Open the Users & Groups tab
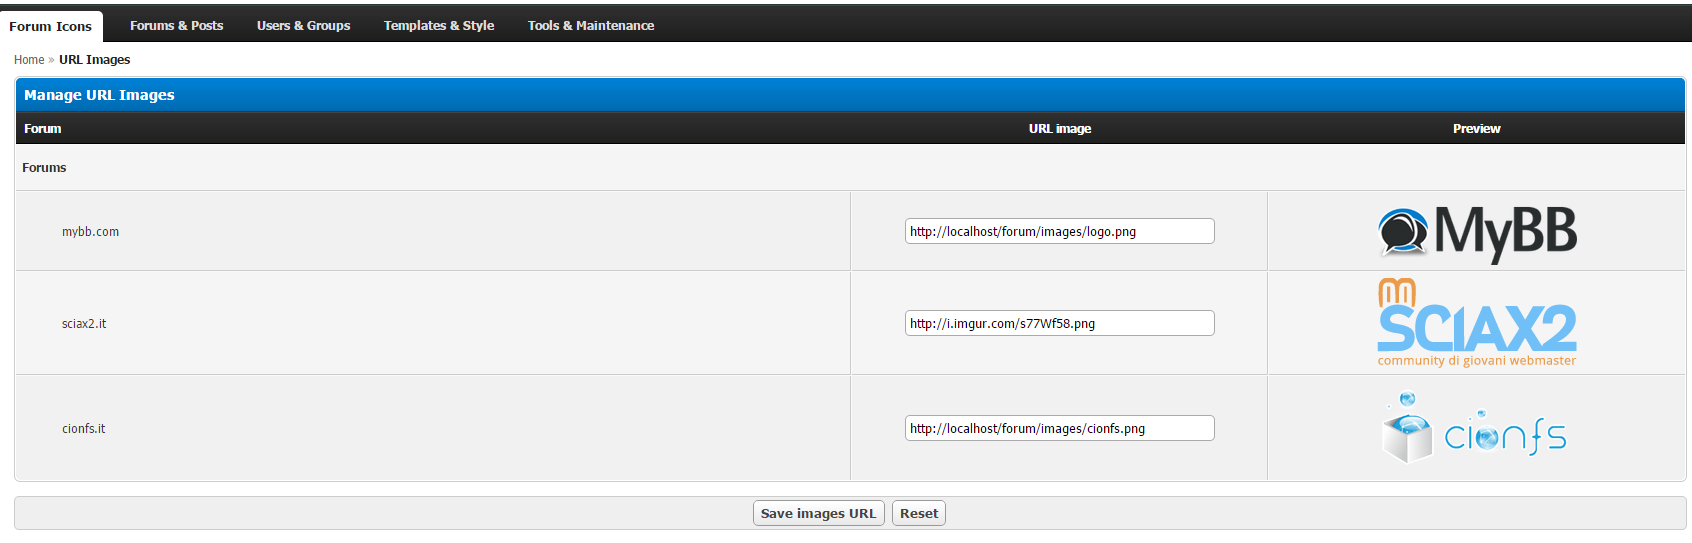 point(303,26)
